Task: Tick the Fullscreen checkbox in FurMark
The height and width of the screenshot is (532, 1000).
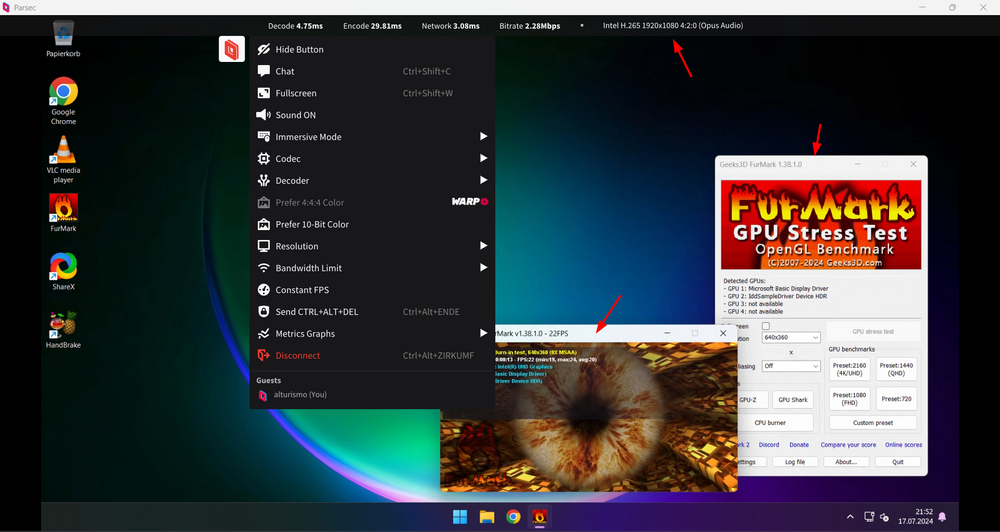Action: pos(766,326)
